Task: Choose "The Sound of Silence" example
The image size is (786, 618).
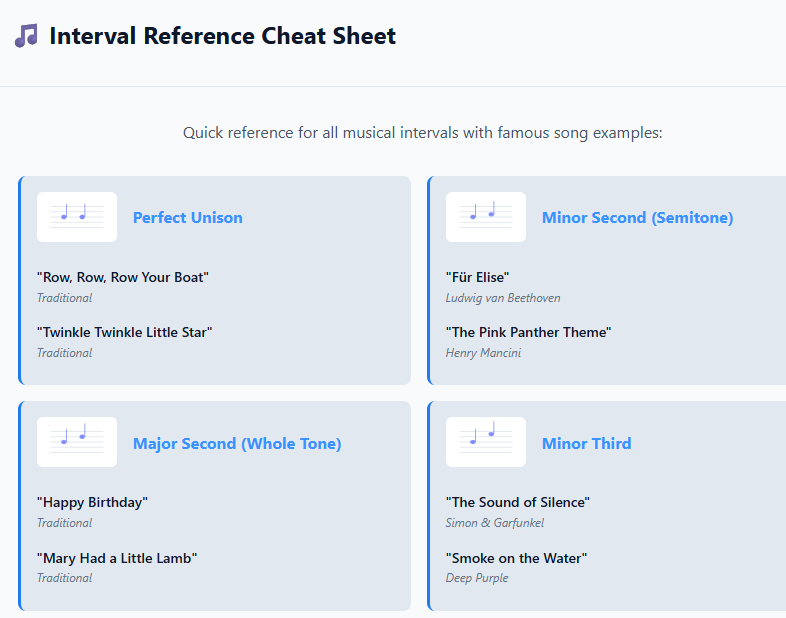Action: pyautogui.click(x=517, y=502)
